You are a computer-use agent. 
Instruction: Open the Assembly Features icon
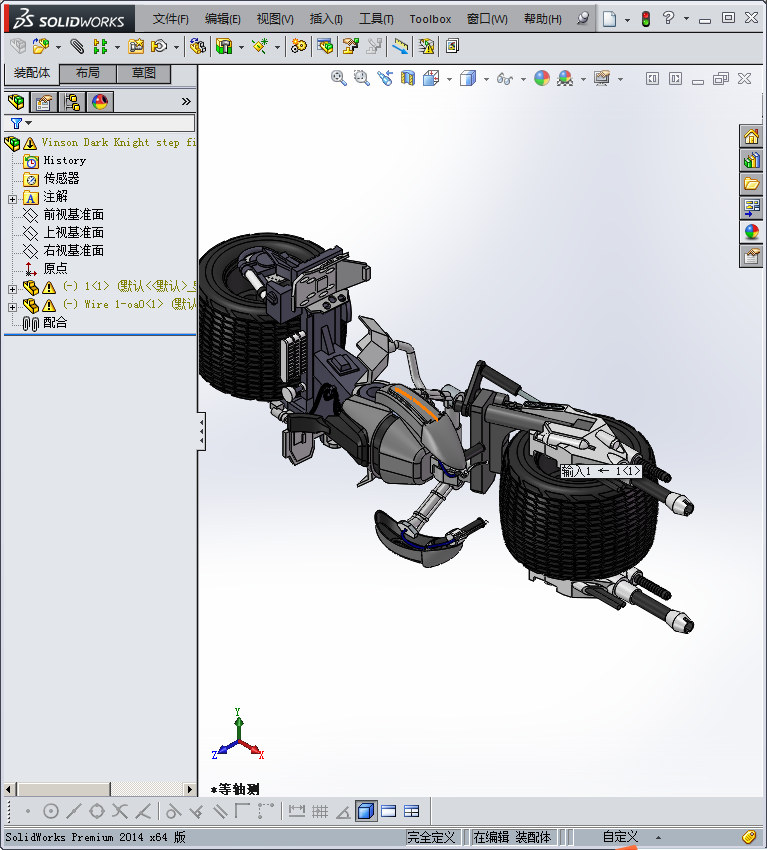click(224, 47)
